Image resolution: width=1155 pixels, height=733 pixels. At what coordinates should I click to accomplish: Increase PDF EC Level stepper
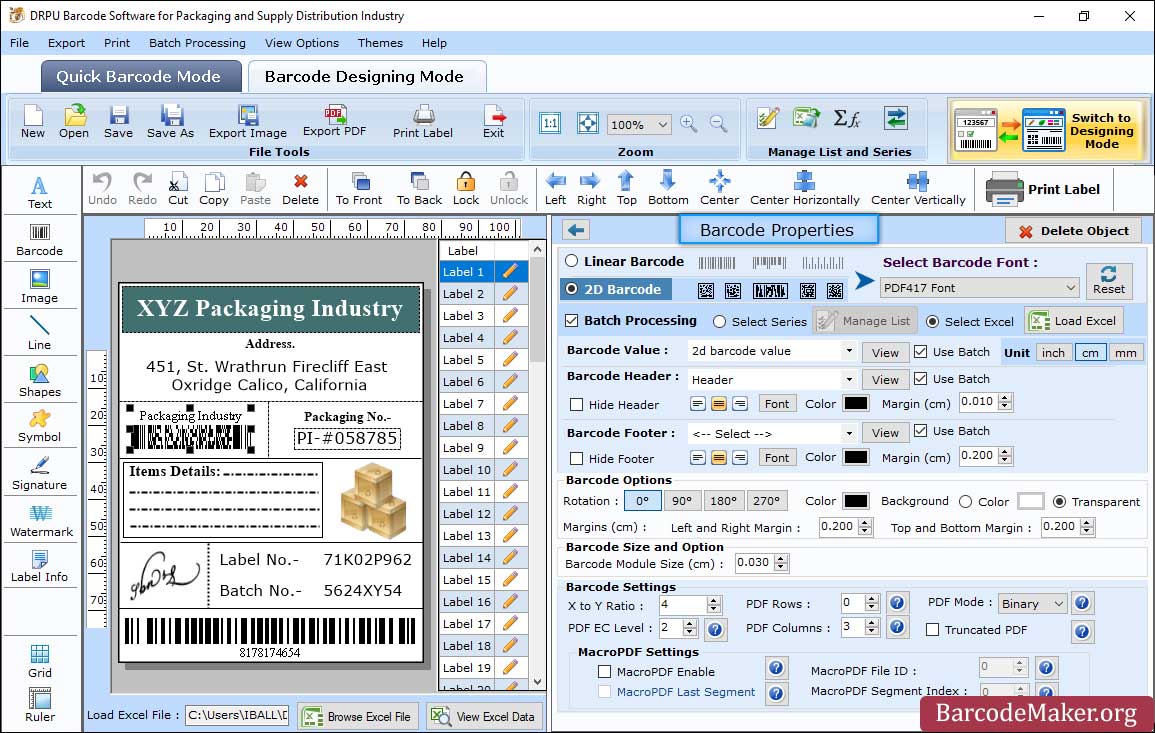point(689,623)
